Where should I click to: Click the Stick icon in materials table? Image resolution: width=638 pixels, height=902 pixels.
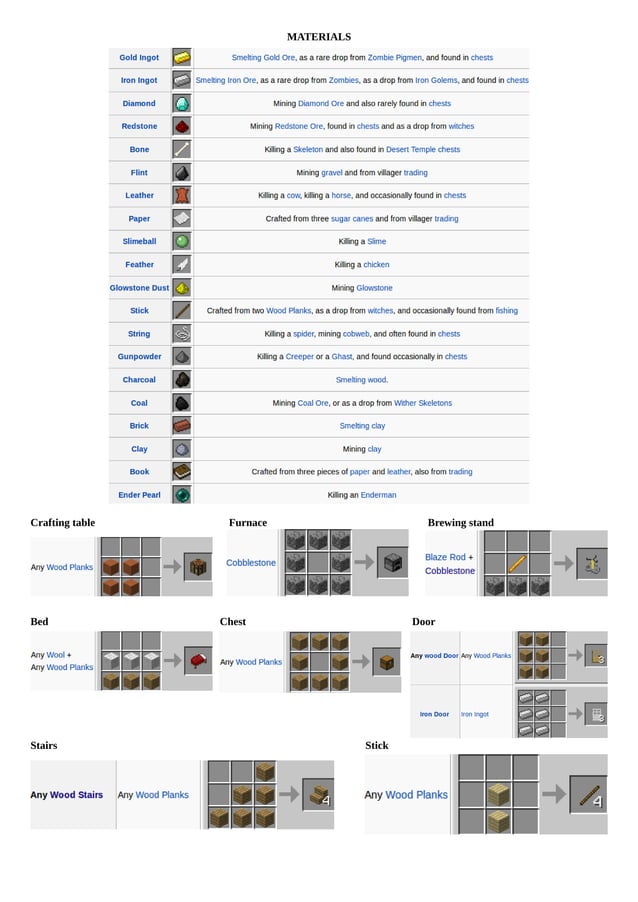coord(182,311)
